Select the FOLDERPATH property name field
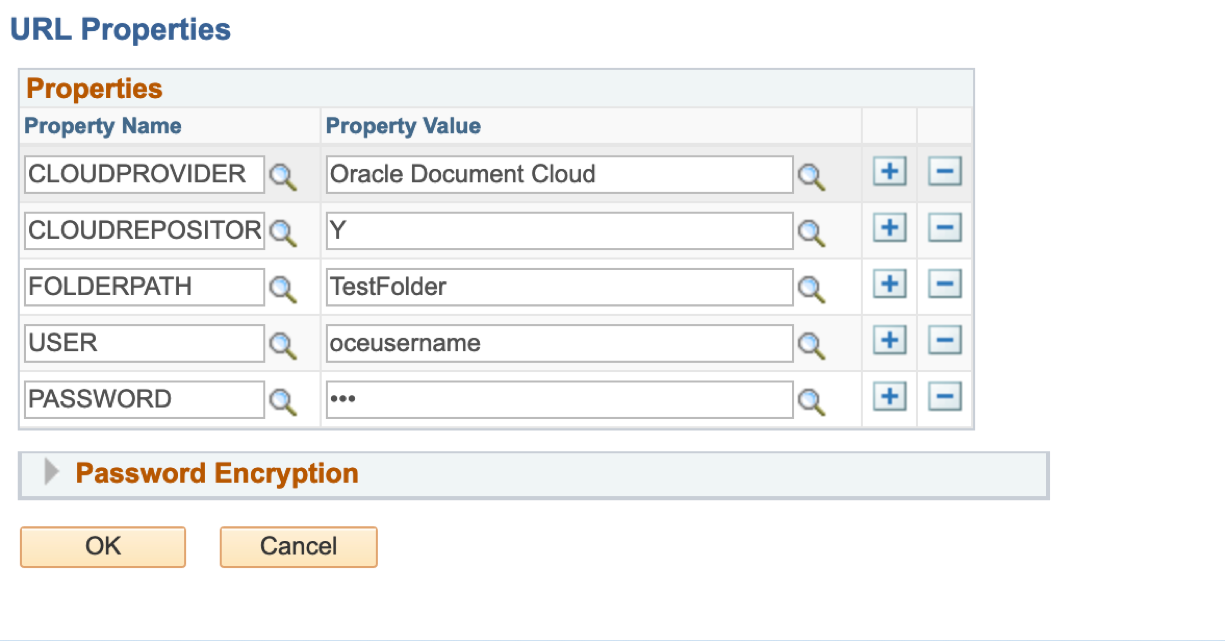 tap(144, 288)
